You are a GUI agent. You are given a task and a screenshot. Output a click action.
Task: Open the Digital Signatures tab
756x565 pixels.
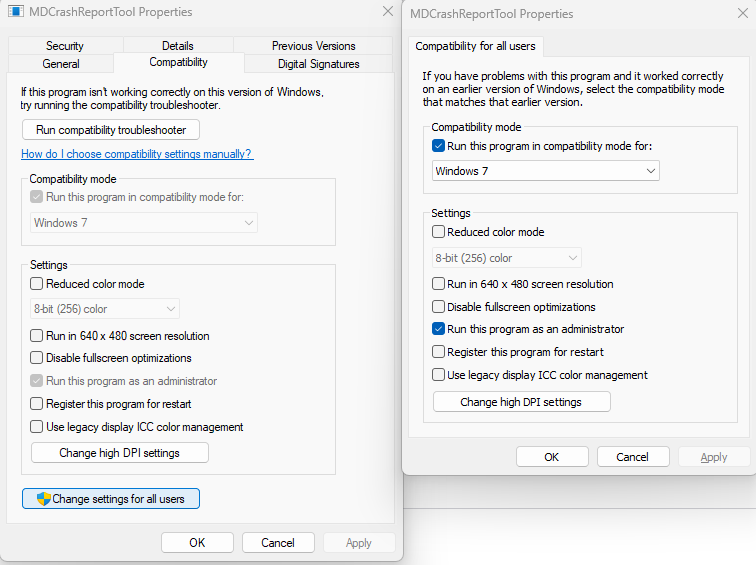[318, 64]
